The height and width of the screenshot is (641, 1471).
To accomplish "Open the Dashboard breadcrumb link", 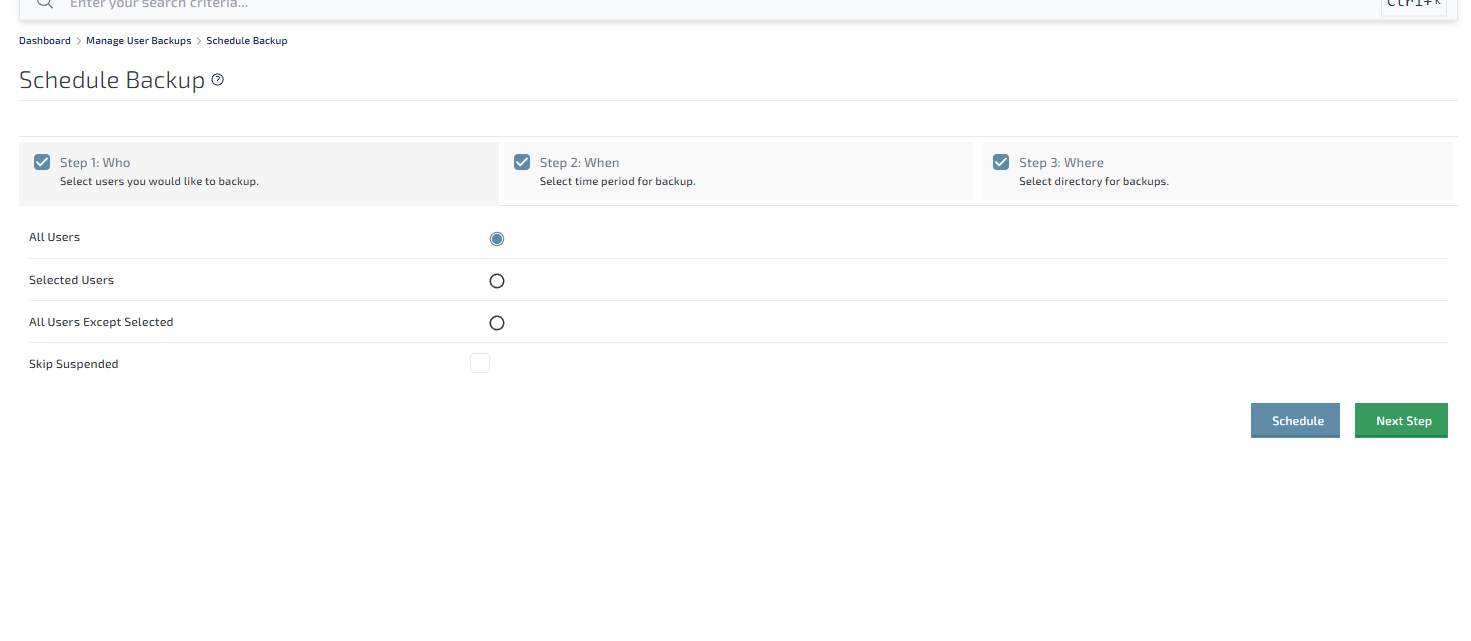I will (x=45, y=41).
